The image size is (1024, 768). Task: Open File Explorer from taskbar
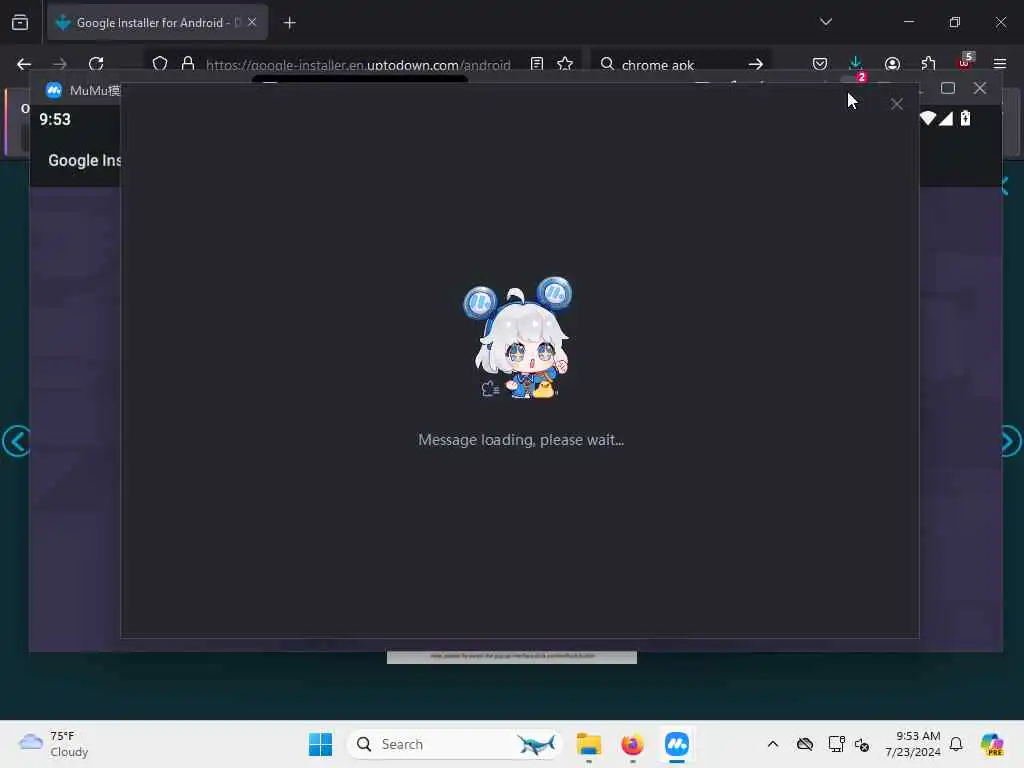click(588, 744)
